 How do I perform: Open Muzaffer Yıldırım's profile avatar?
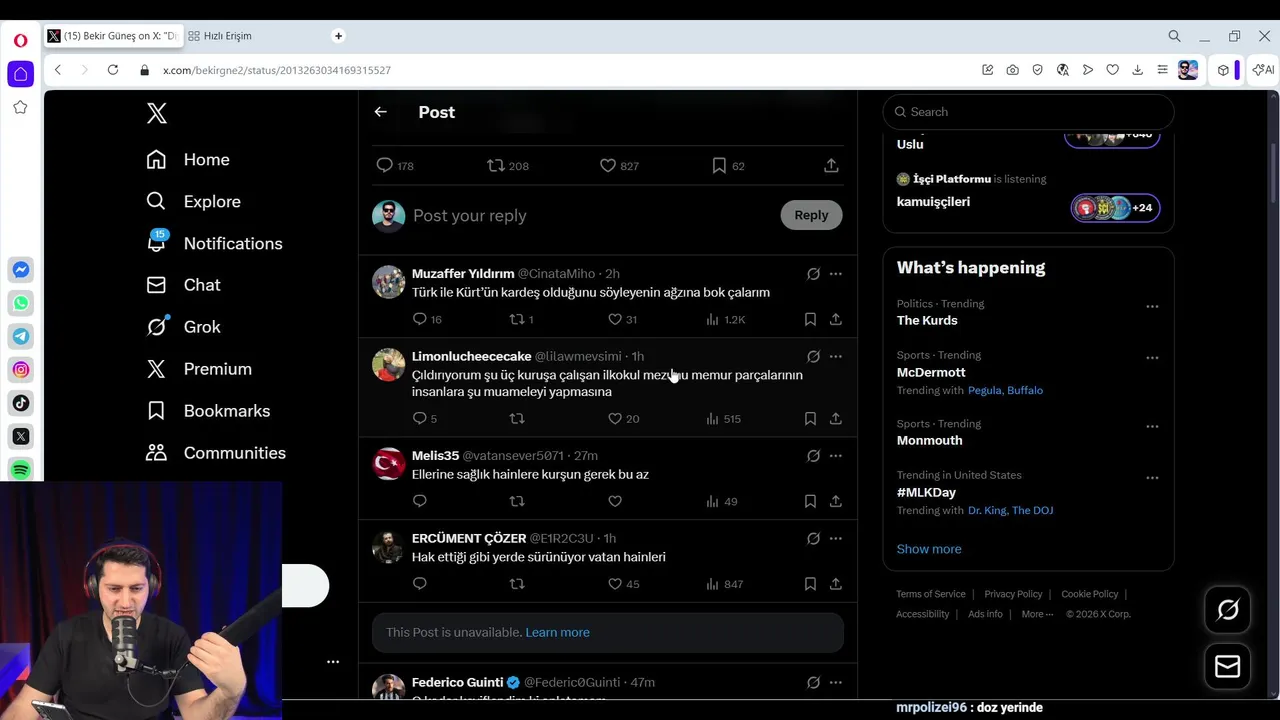coord(389,282)
